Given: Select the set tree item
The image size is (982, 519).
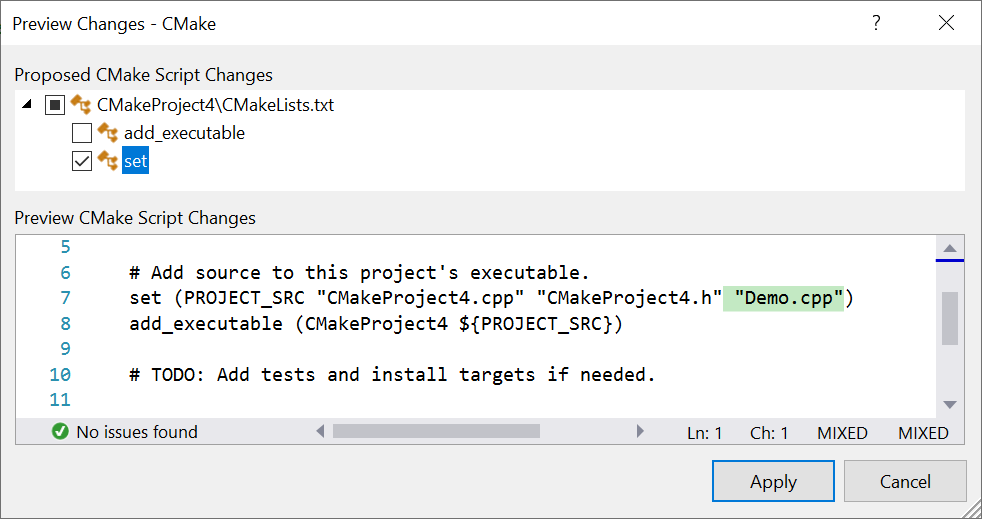Looking at the screenshot, I should [x=135, y=161].
